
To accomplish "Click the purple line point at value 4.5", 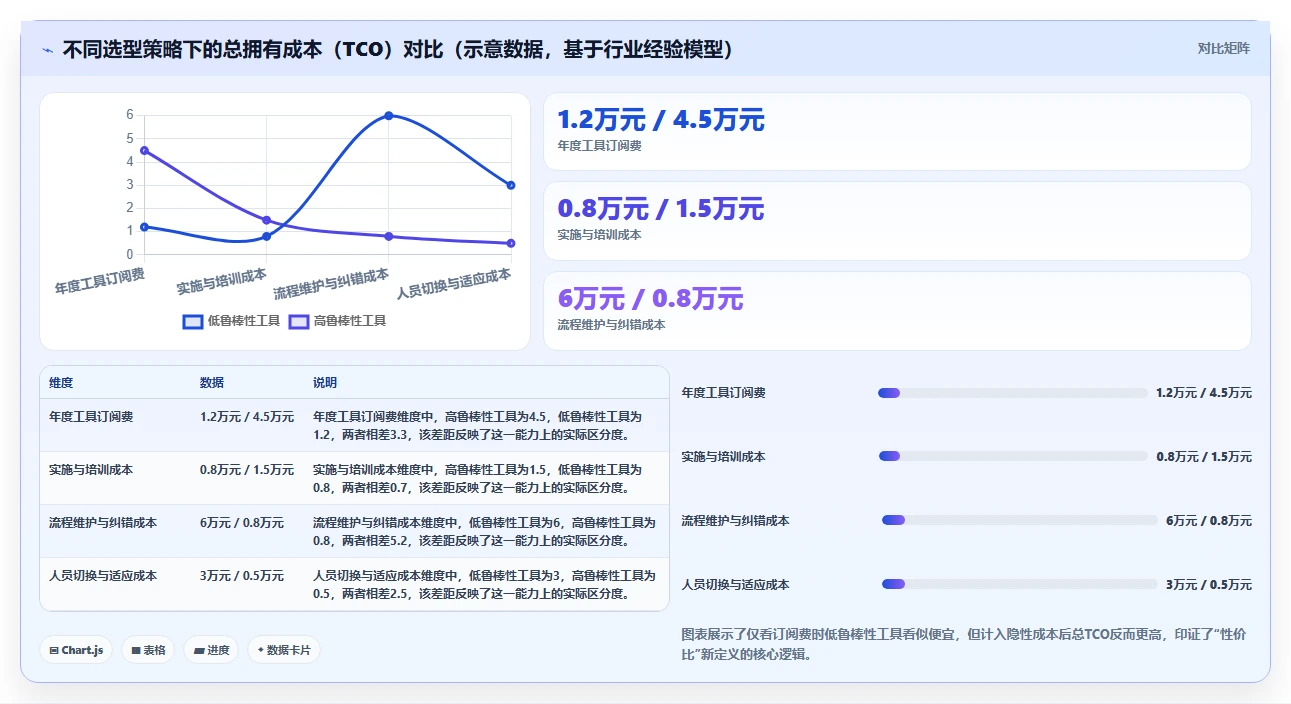I will (x=145, y=150).
